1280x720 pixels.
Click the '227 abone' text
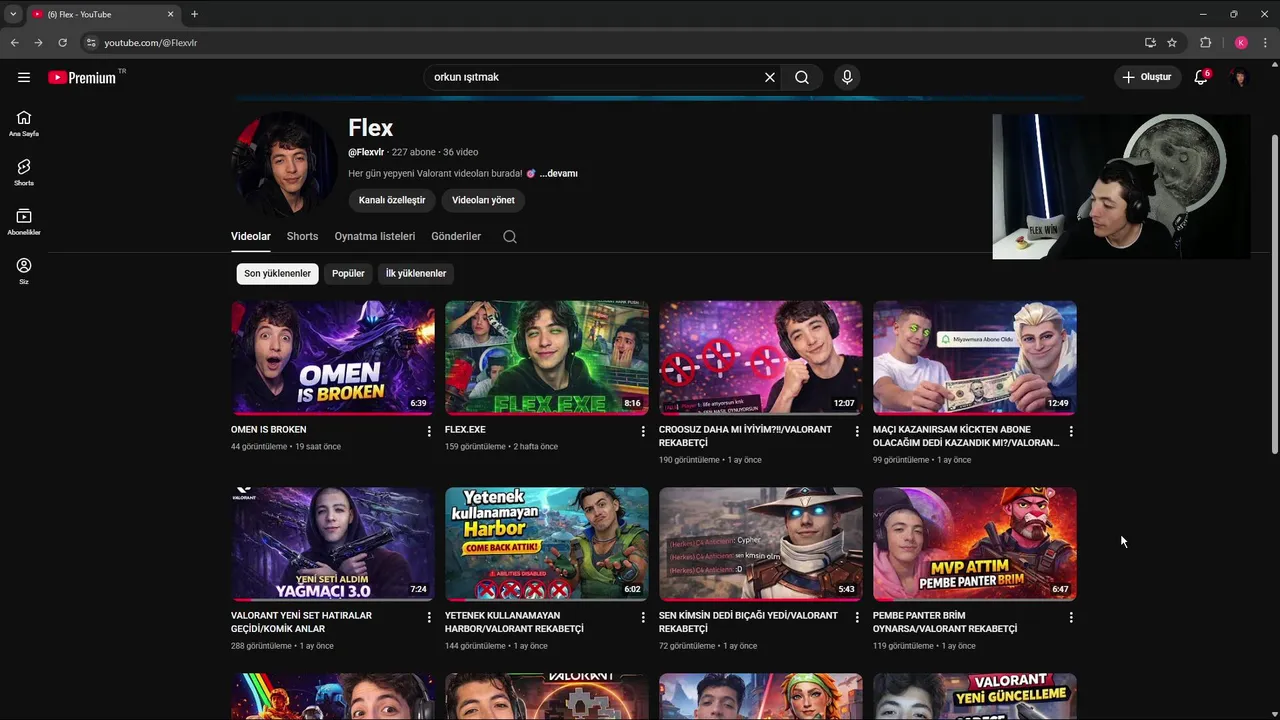(x=414, y=152)
